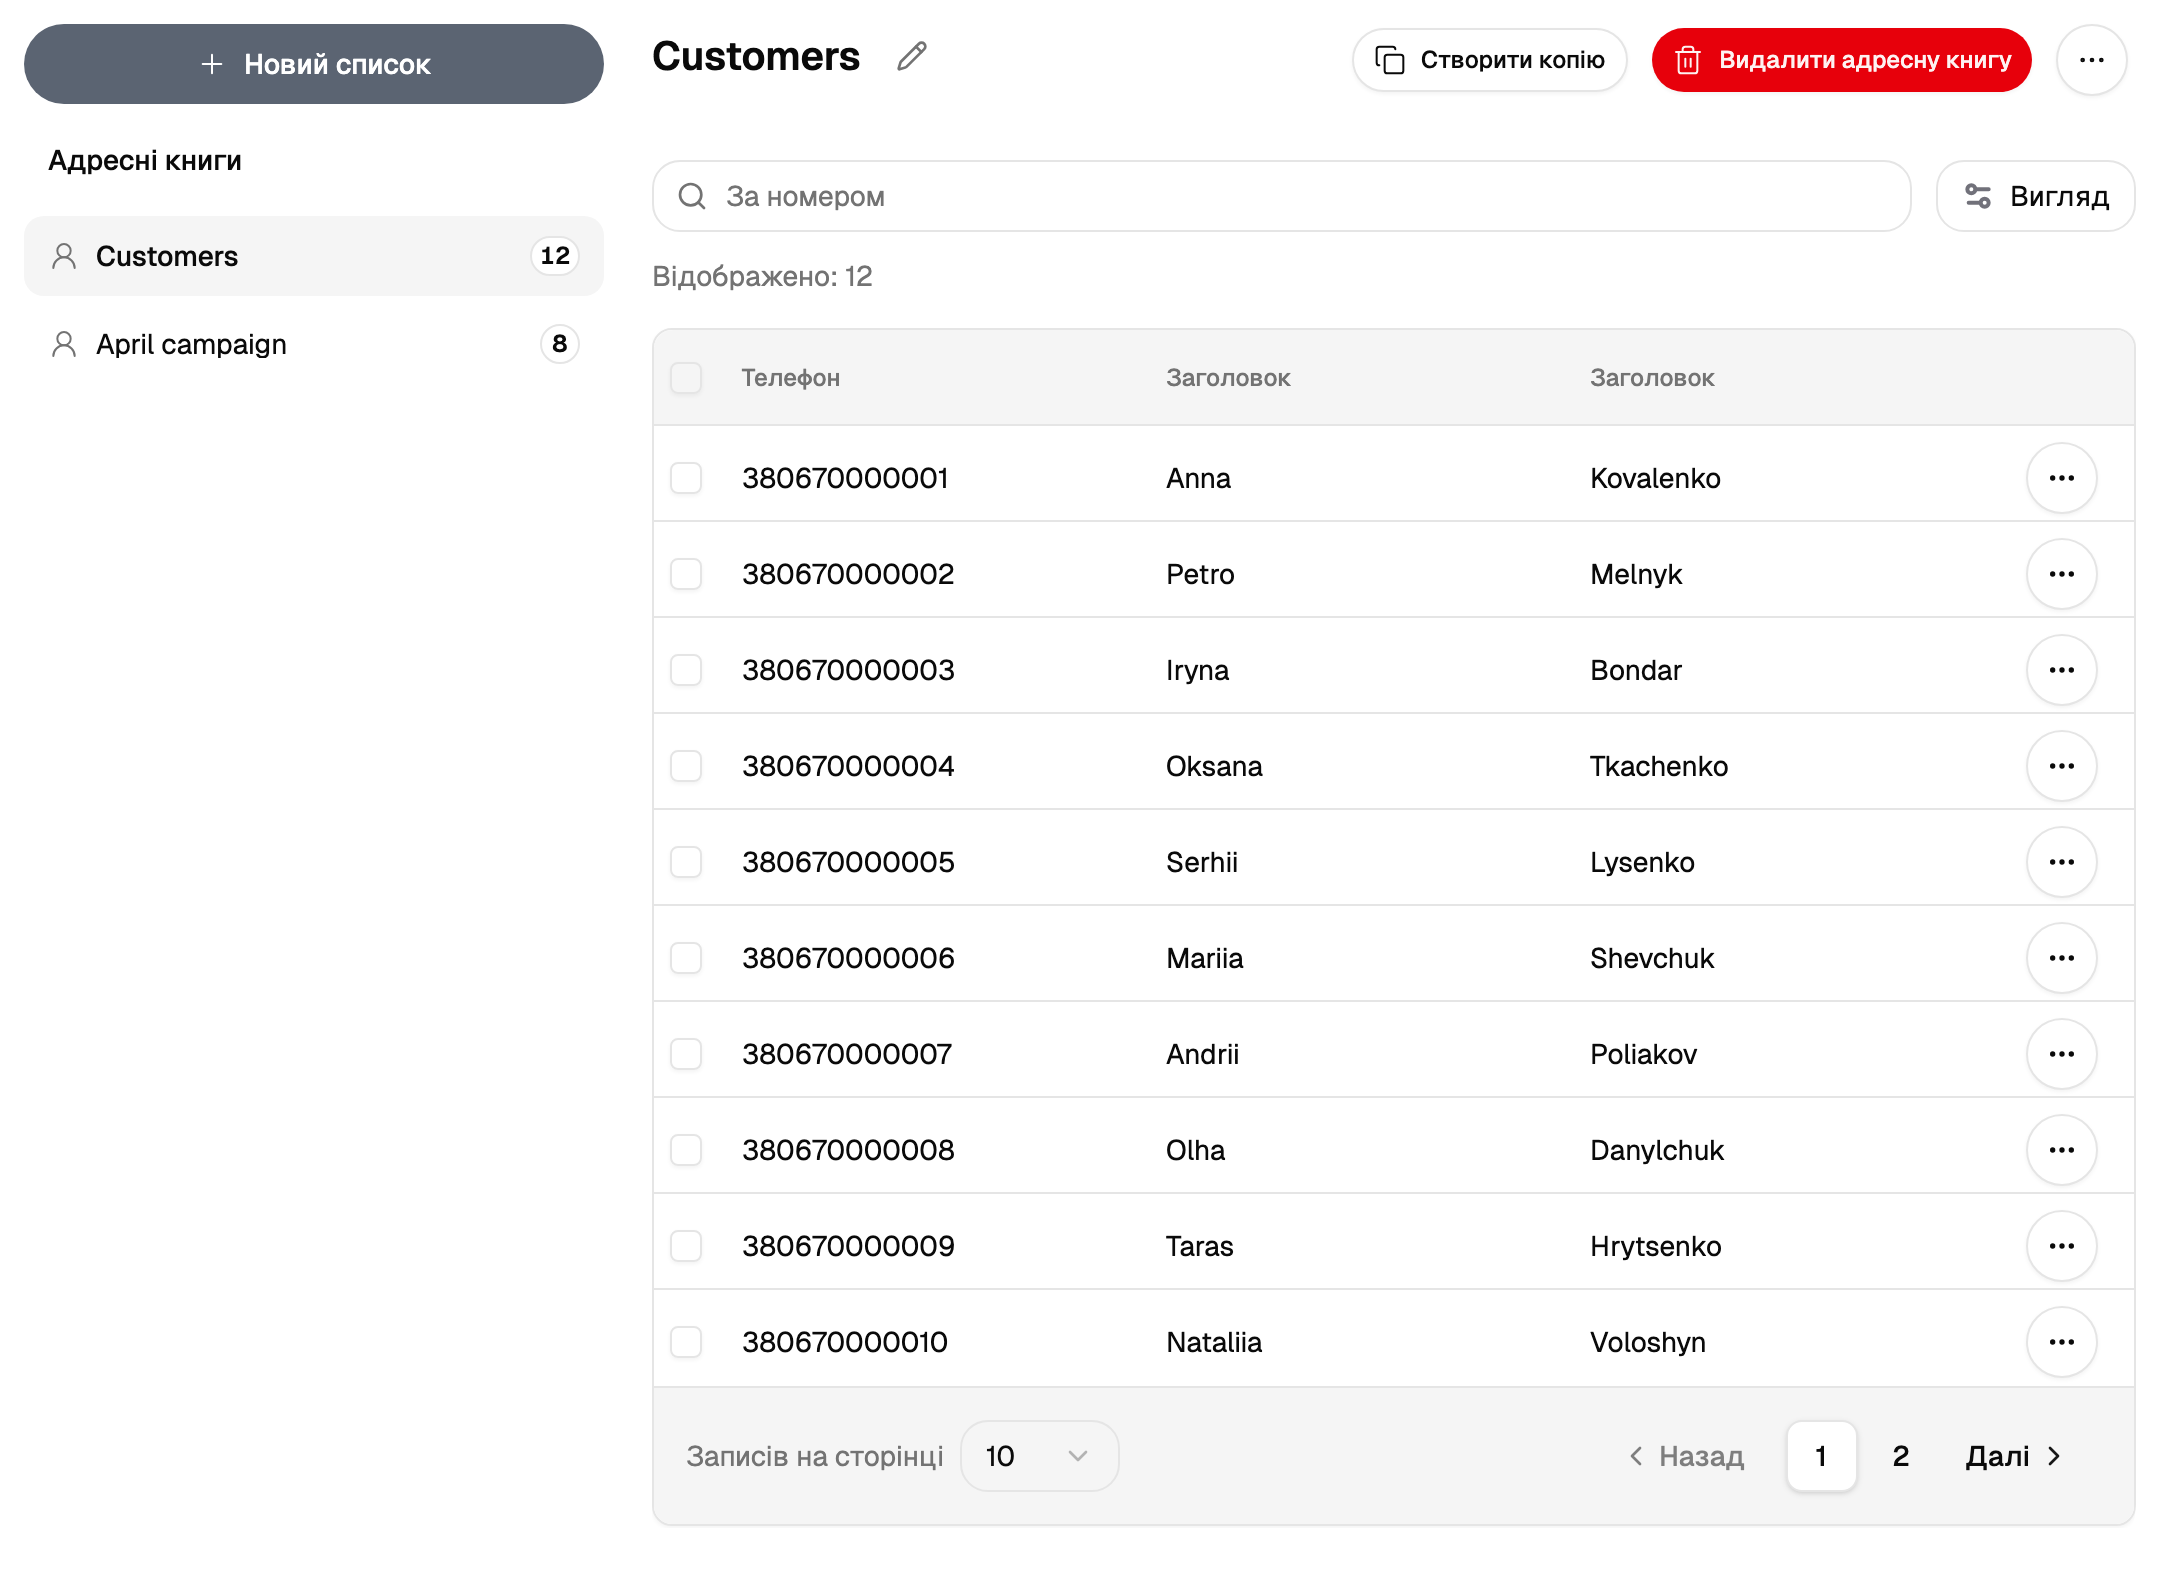2160x1576 pixels.
Task: Select the checkbox for 380670000001
Action: [686, 478]
